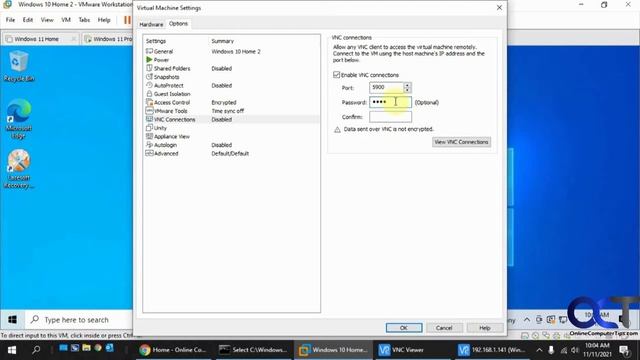The height and width of the screenshot is (360, 640).
Task: Click the General row's icon
Action: (x=149, y=51)
